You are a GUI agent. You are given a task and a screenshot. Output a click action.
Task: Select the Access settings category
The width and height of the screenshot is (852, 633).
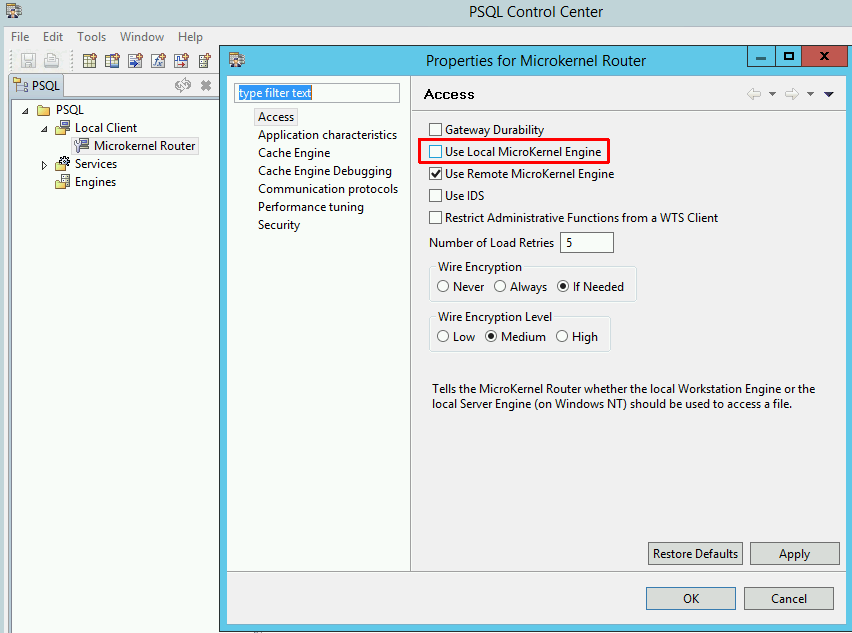pyautogui.click(x=276, y=117)
